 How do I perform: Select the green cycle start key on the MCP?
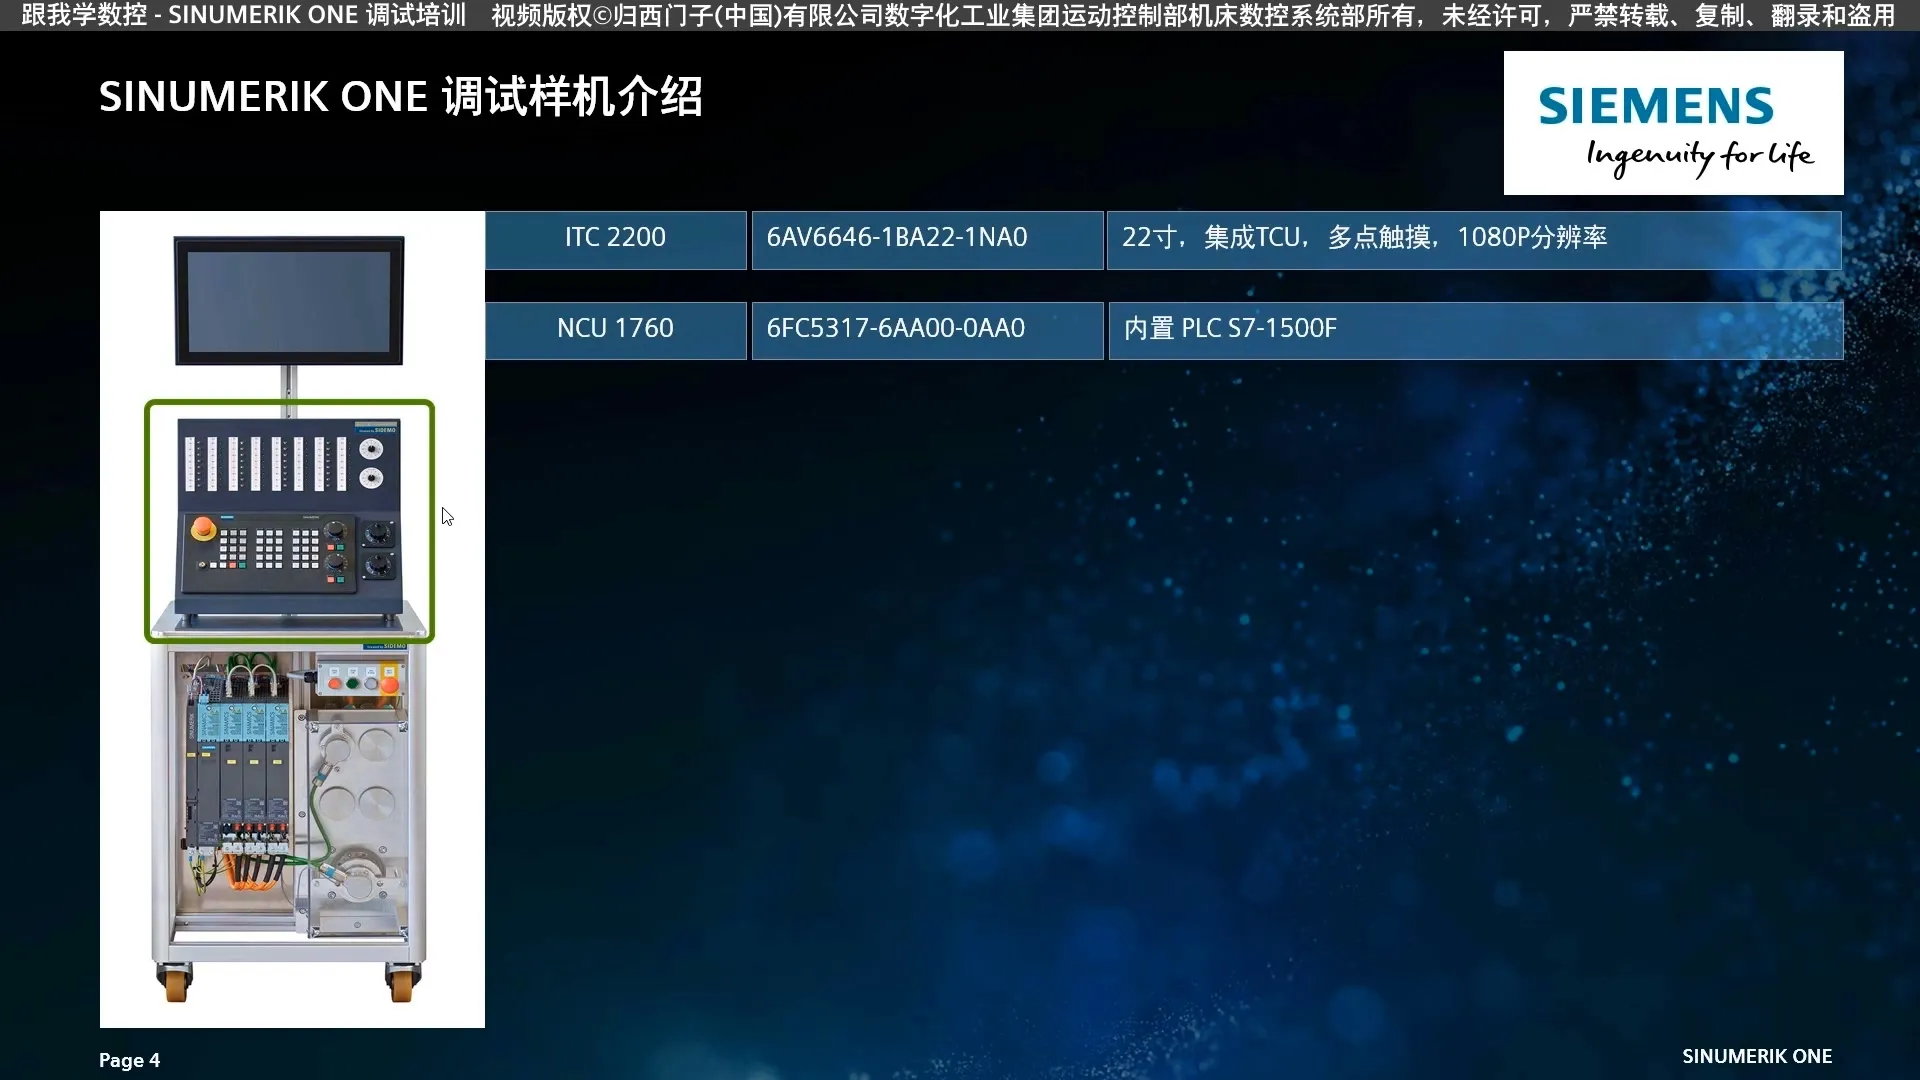click(x=340, y=579)
